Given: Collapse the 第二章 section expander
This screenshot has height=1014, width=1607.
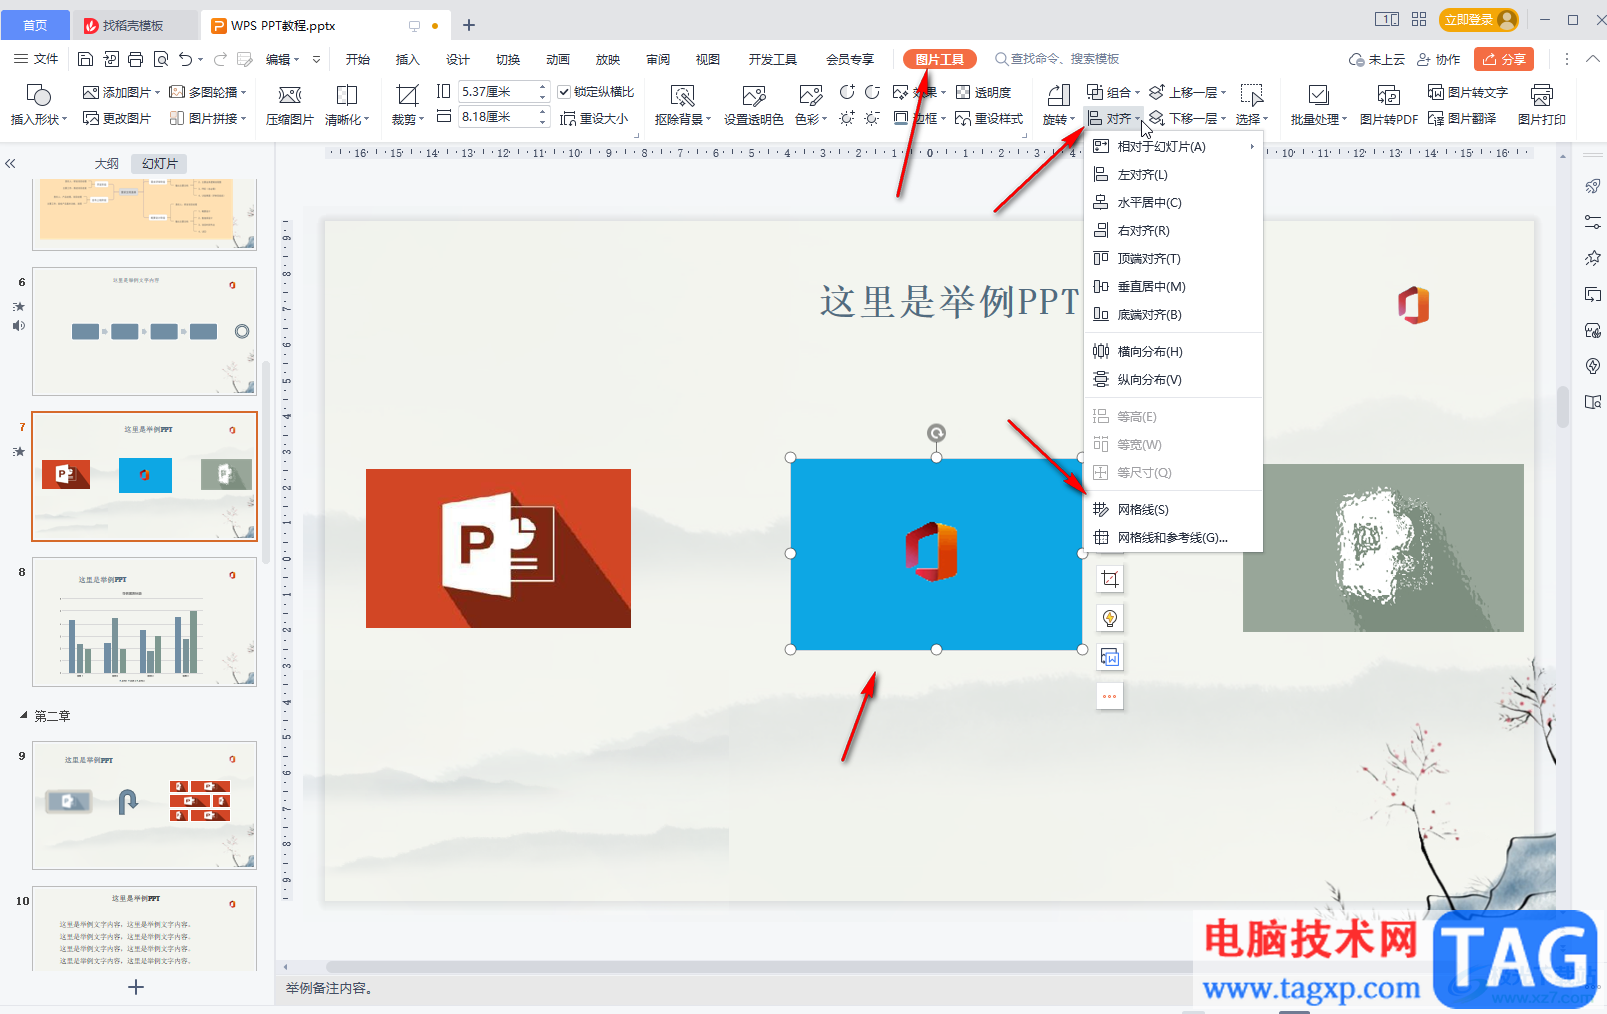Looking at the screenshot, I should pyautogui.click(x=24, y=715).
